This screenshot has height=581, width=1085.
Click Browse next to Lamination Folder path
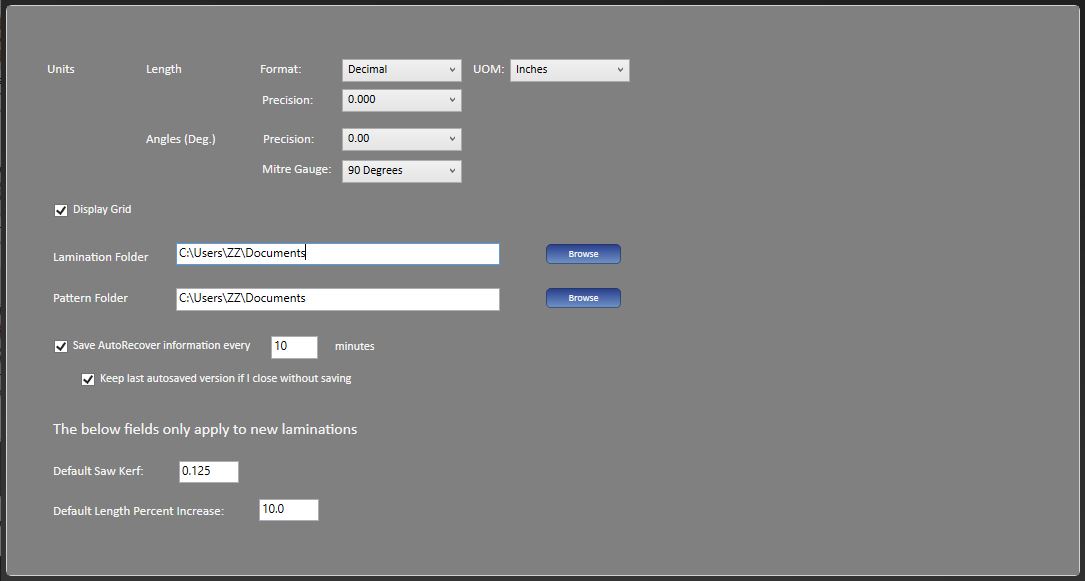[x=583, y=254]
